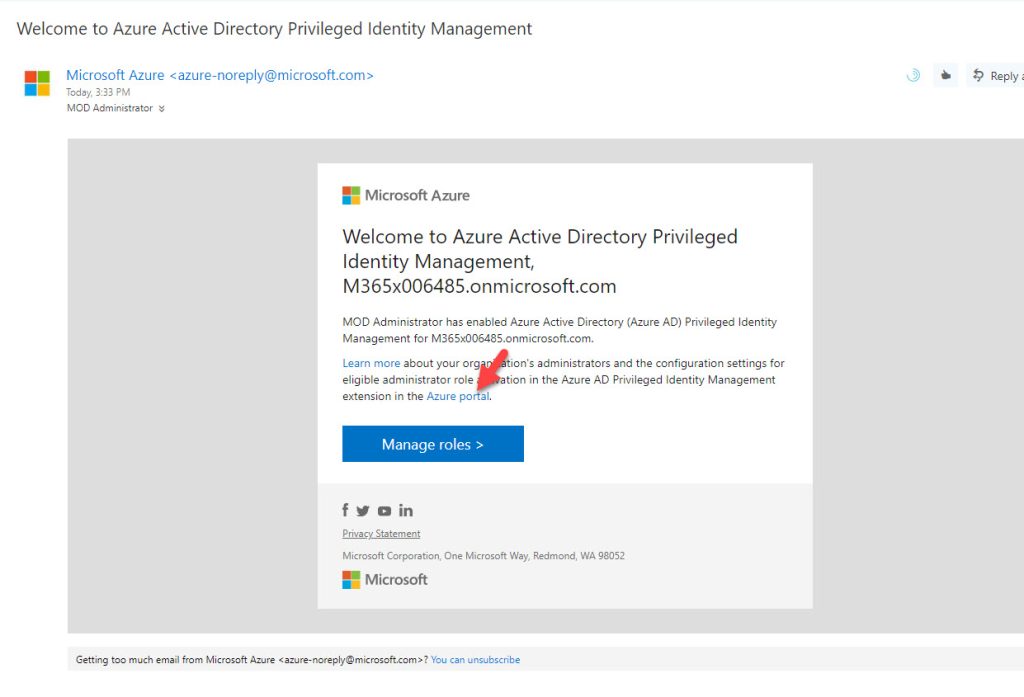Click the Reply all arrow icon

coord(977,75)
